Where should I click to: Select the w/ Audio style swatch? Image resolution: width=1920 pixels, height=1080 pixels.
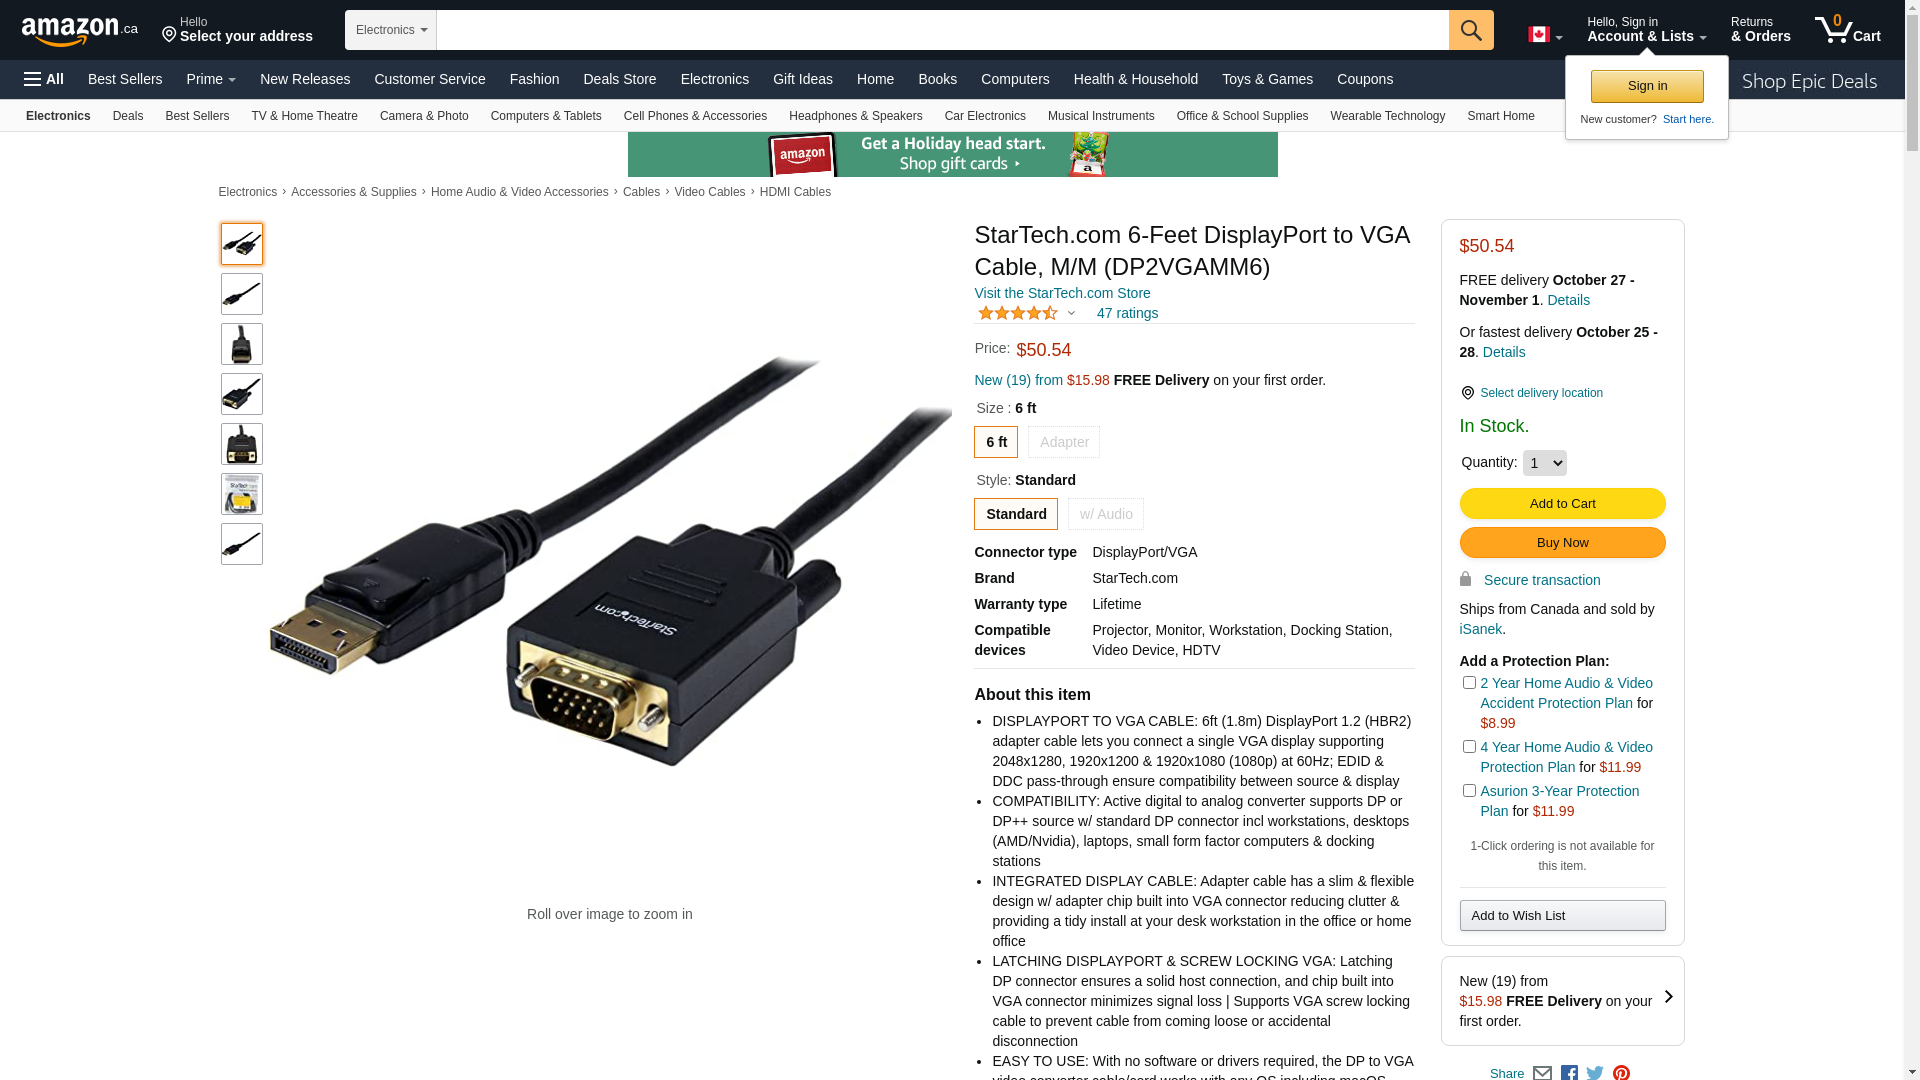tap(1105, 514)
